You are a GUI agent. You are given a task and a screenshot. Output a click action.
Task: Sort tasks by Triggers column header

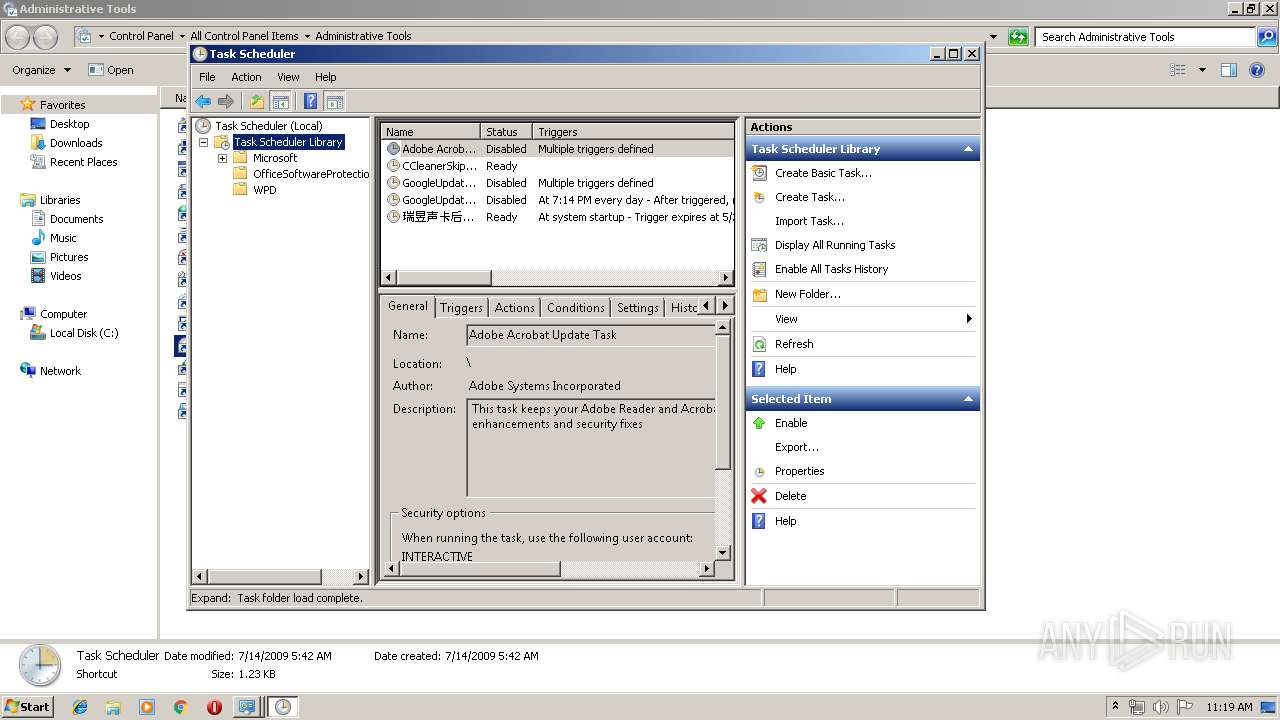[x=633, y=132]
